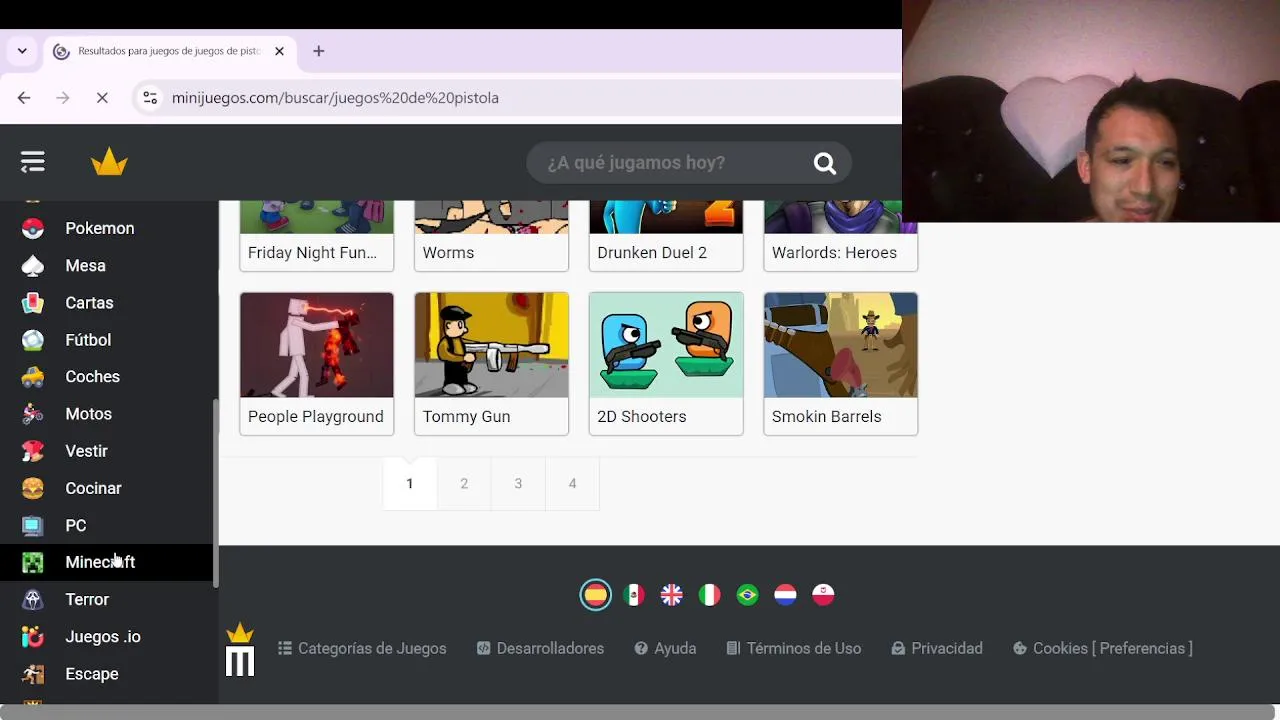This screenshot has width=1280, height=720.
Task: Click the Juegos .io icon
Action: [x=33, y=636]
